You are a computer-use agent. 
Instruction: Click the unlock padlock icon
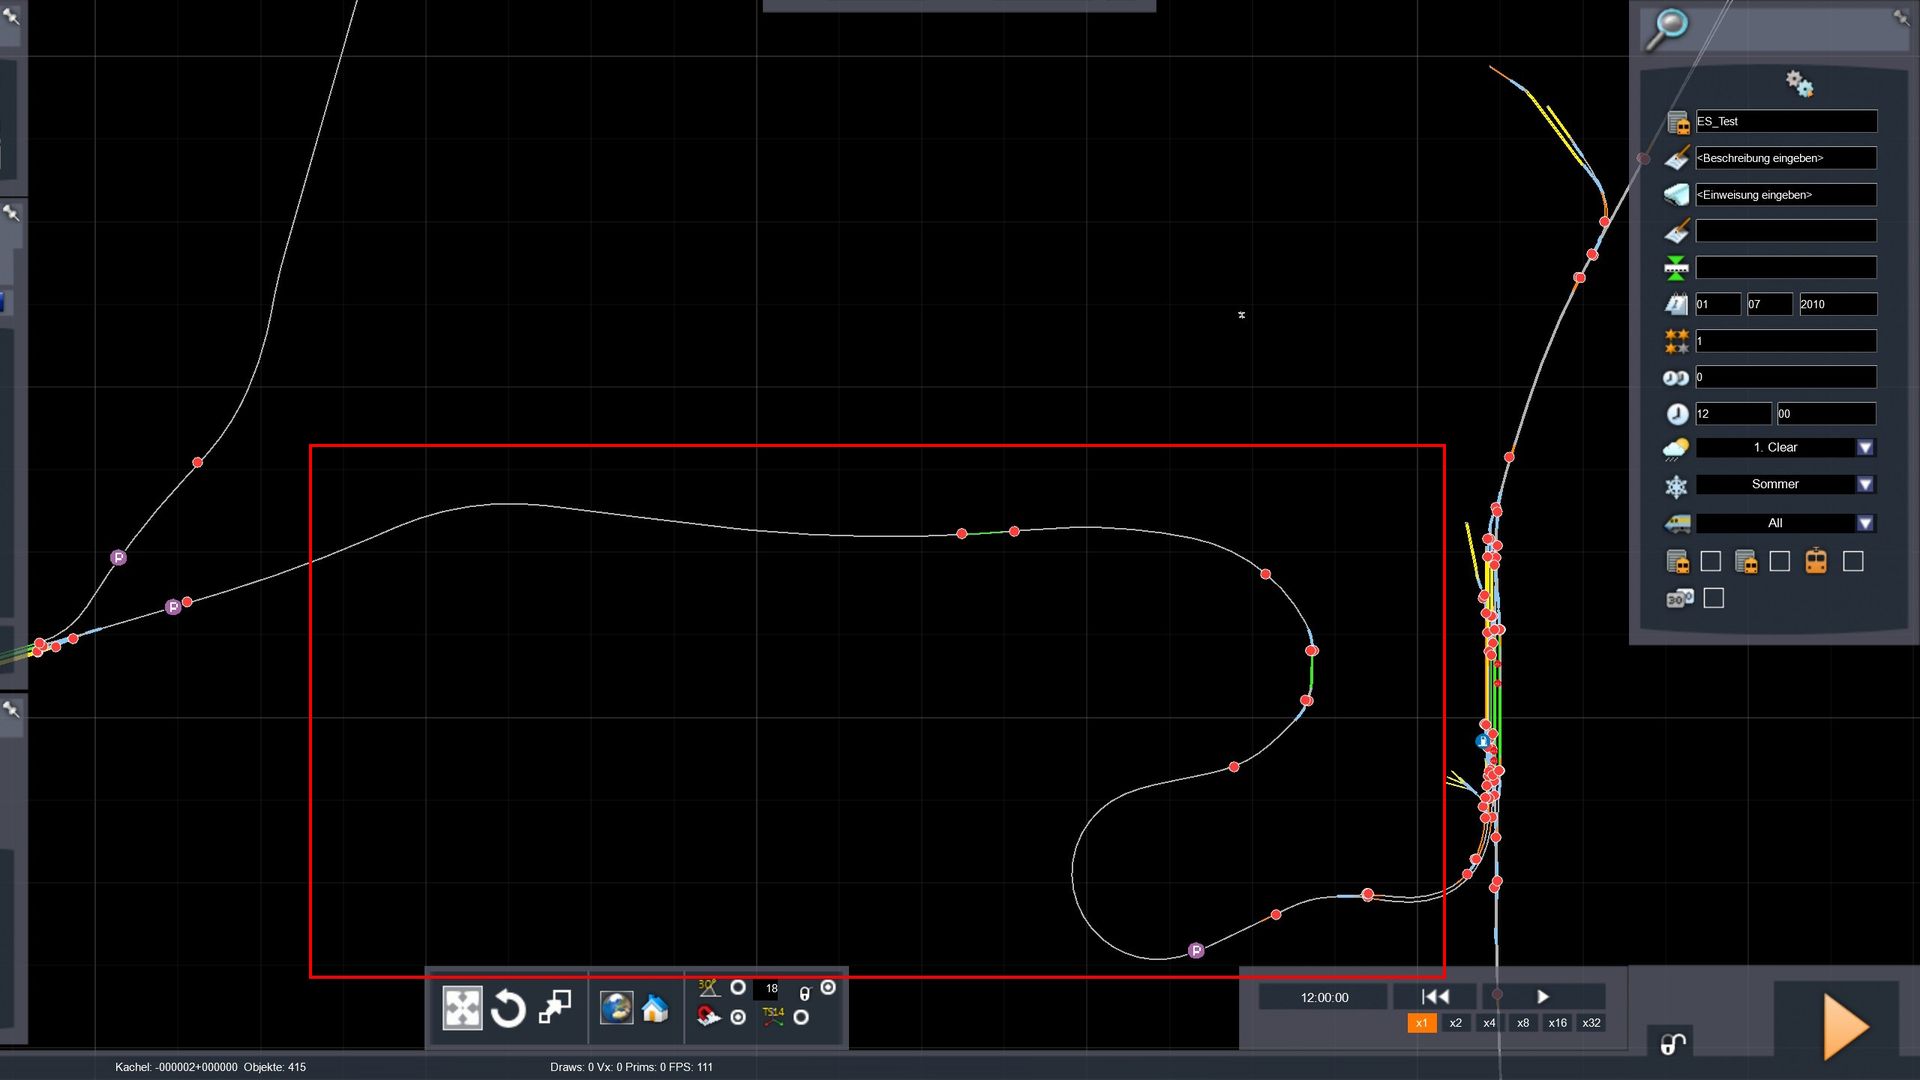[x=1673, y=1044]
